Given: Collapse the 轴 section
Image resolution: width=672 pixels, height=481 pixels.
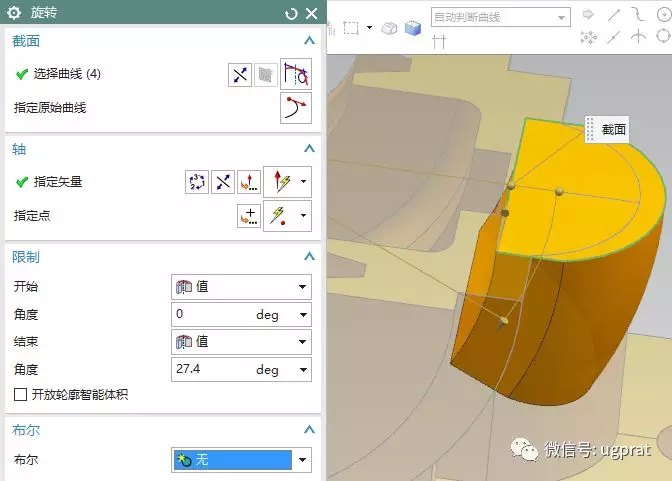Looking at the screenshot, I should [x=309, y=149].
